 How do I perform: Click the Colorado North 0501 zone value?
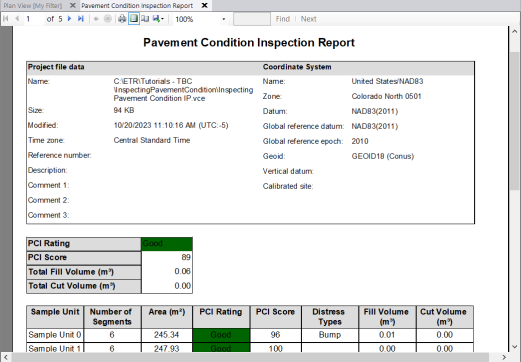coord(386,96)
